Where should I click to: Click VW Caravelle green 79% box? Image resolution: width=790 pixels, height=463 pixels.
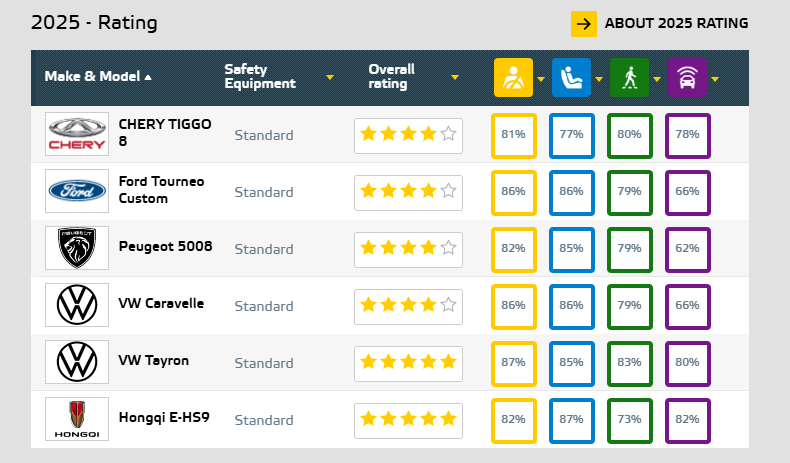[629, 306]
